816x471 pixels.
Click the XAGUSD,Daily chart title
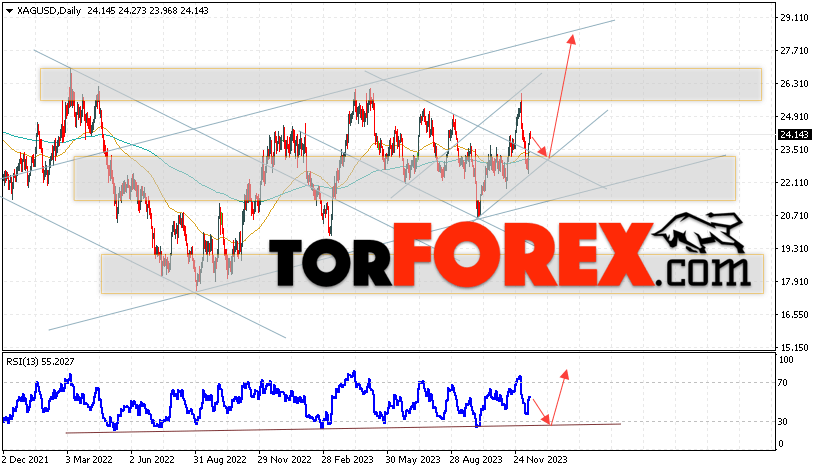49,11
